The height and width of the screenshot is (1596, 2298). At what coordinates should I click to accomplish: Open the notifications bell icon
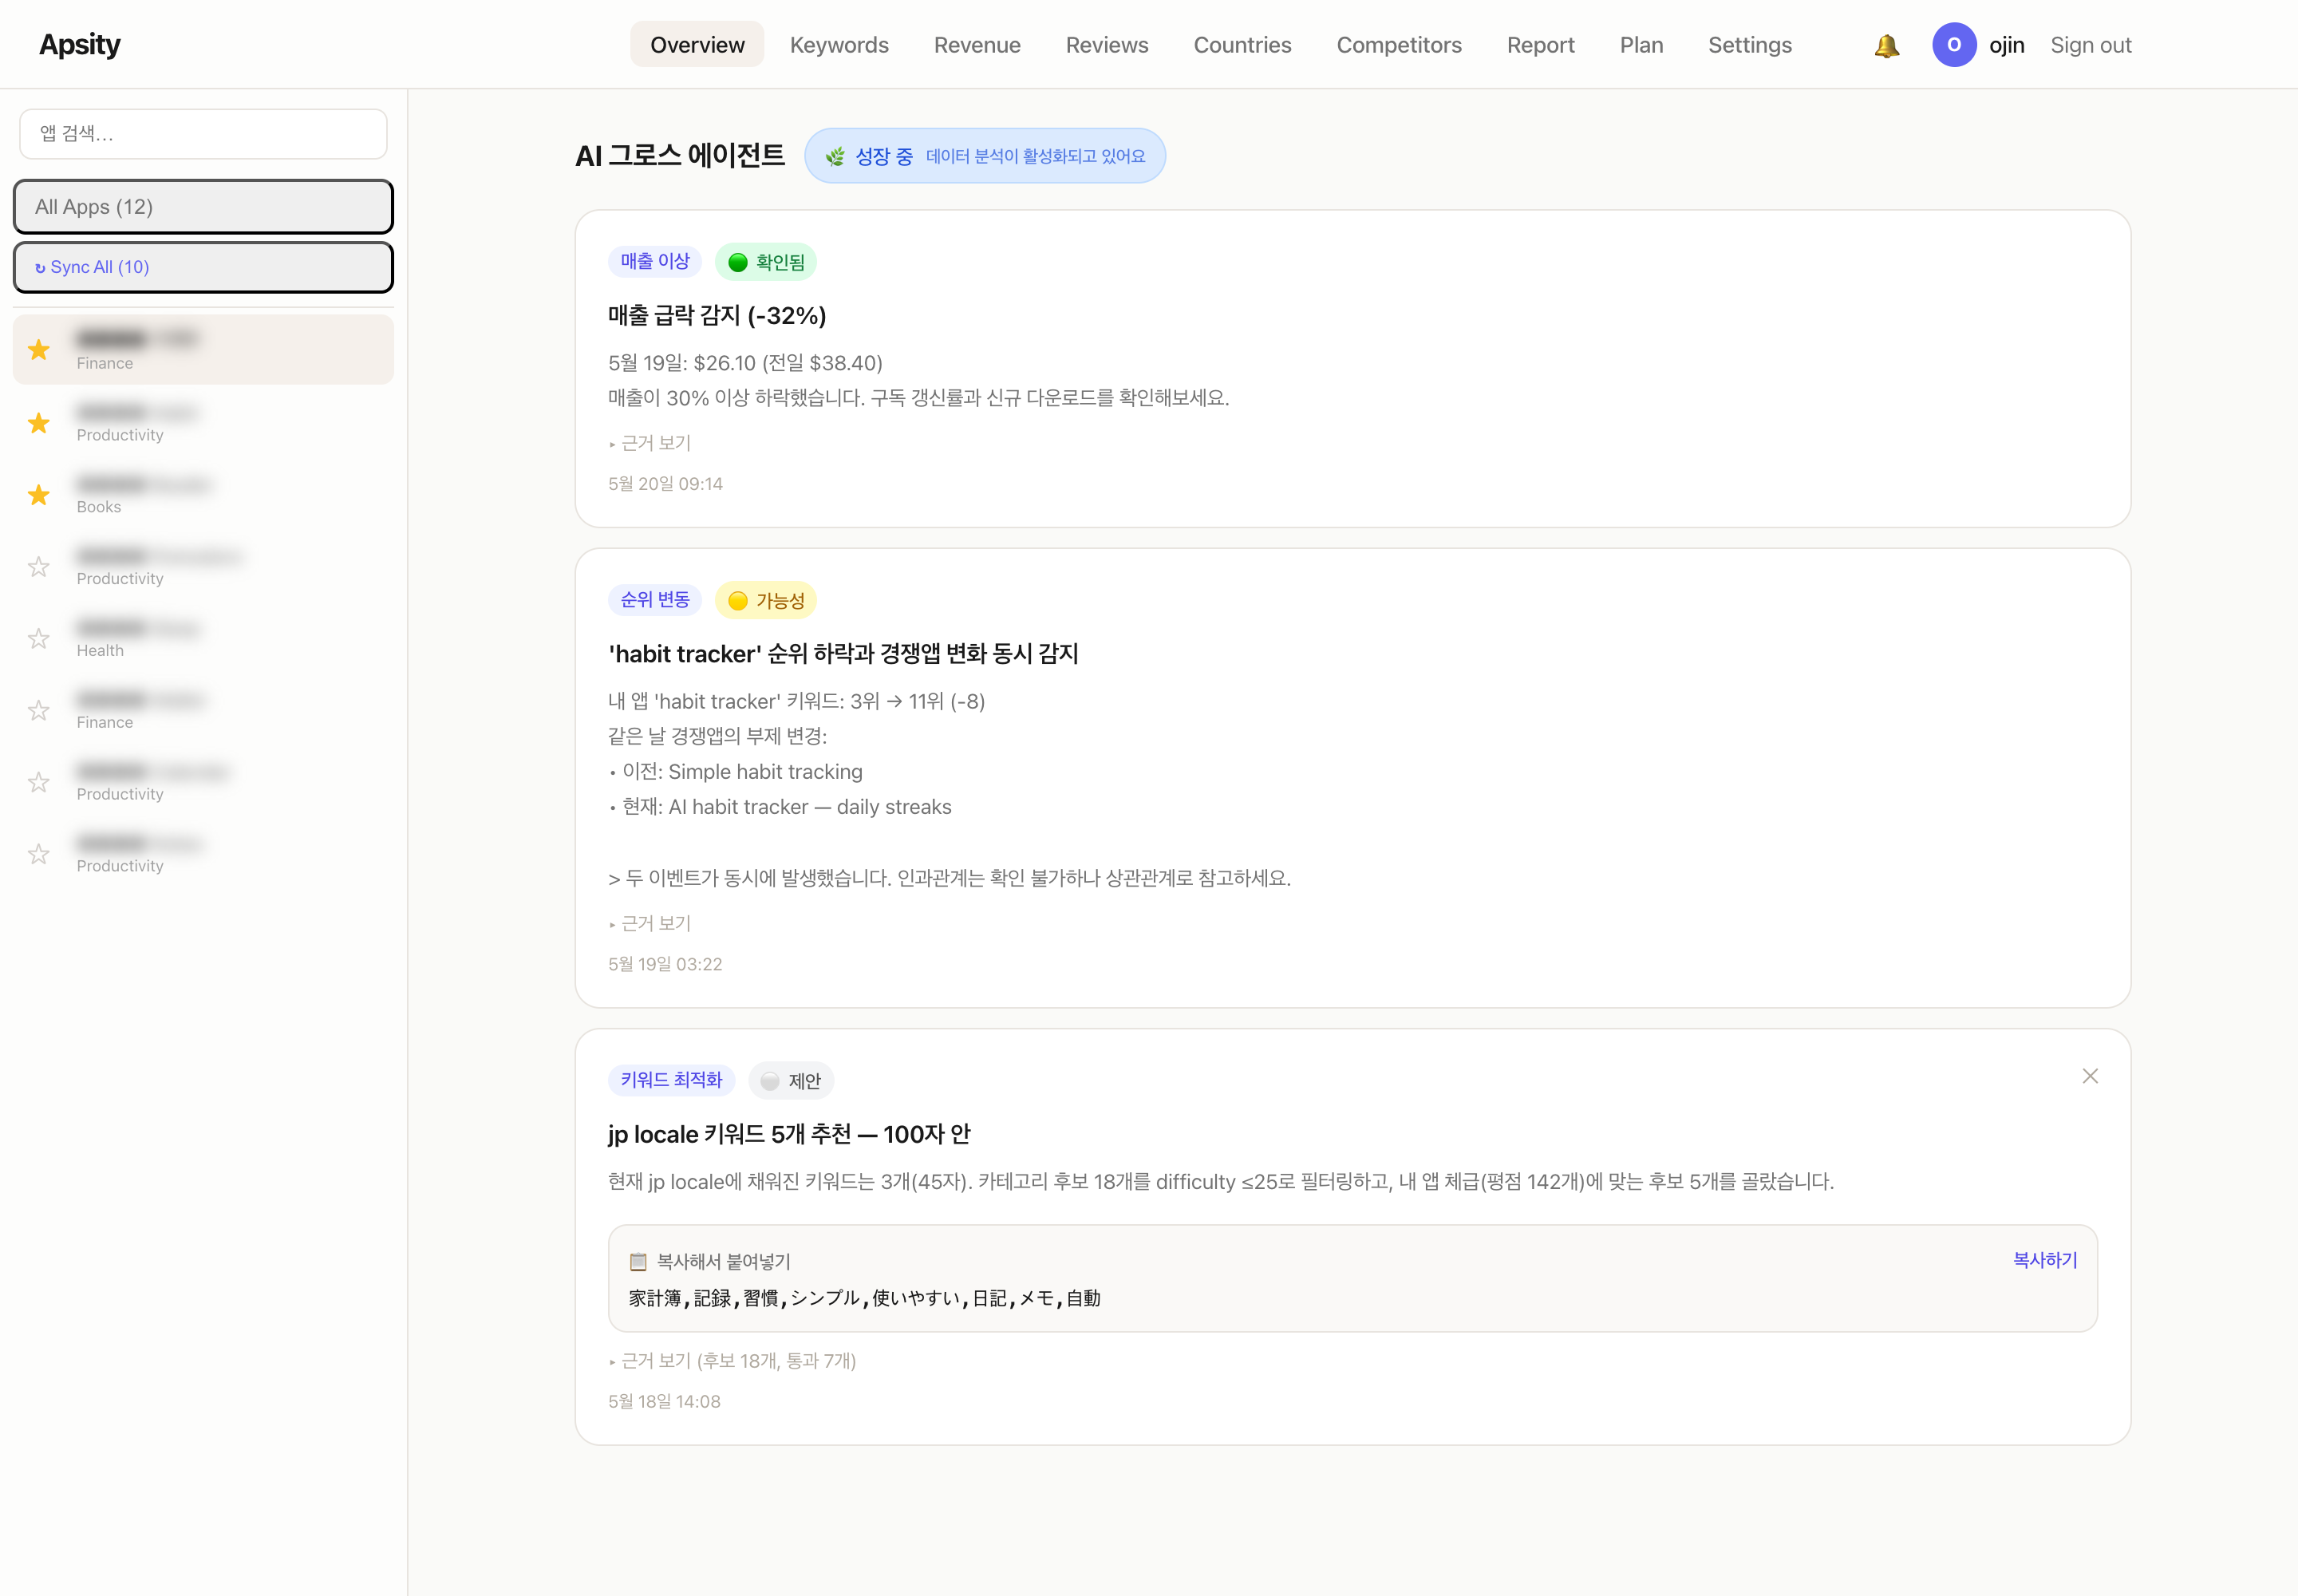point(1886,45)
